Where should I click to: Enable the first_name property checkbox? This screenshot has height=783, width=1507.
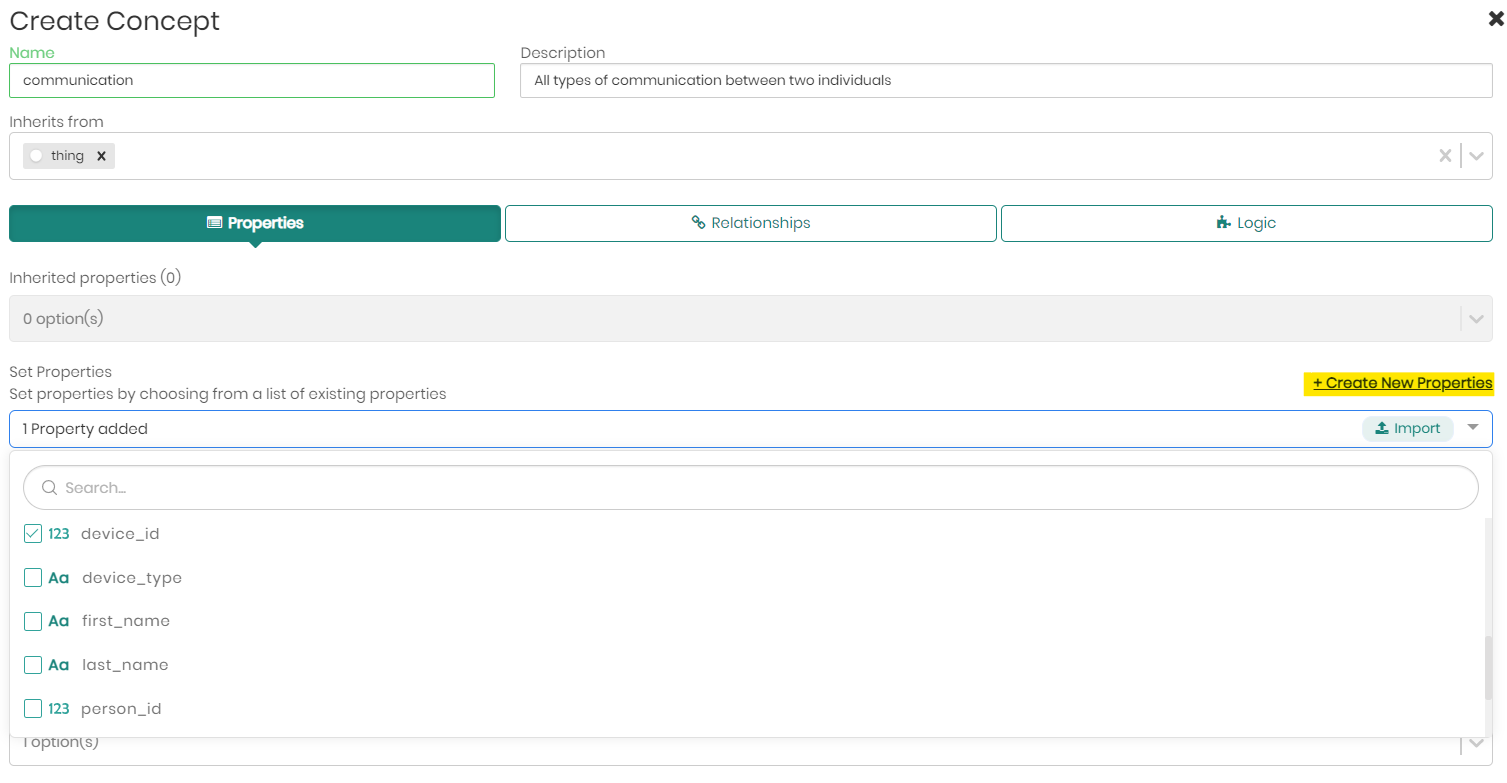(33, 621)
